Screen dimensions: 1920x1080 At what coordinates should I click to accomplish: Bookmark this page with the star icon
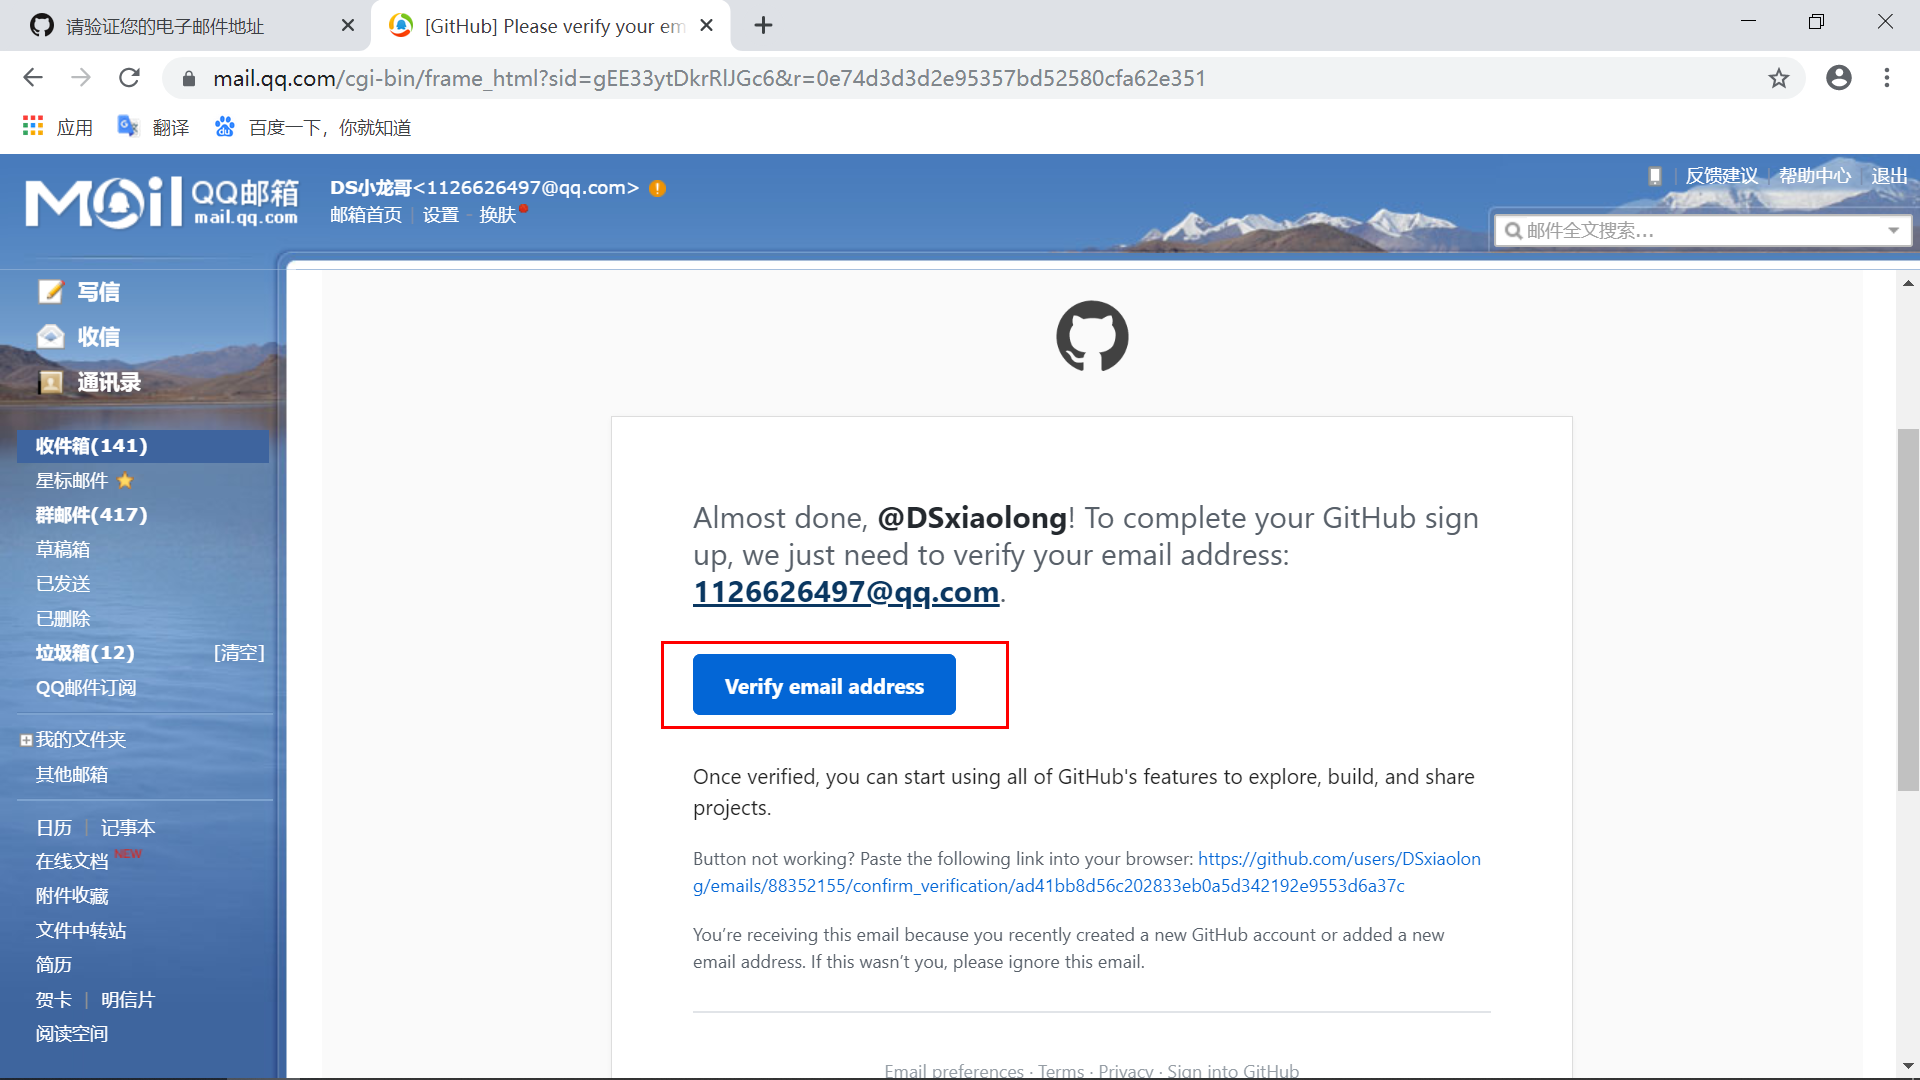pyautogui.click(x=1778, y=78)
